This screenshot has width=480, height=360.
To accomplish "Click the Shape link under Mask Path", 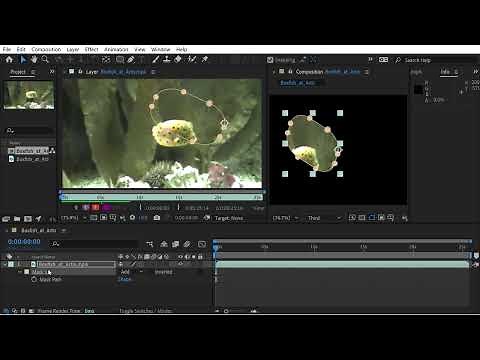I will point(125,279).
